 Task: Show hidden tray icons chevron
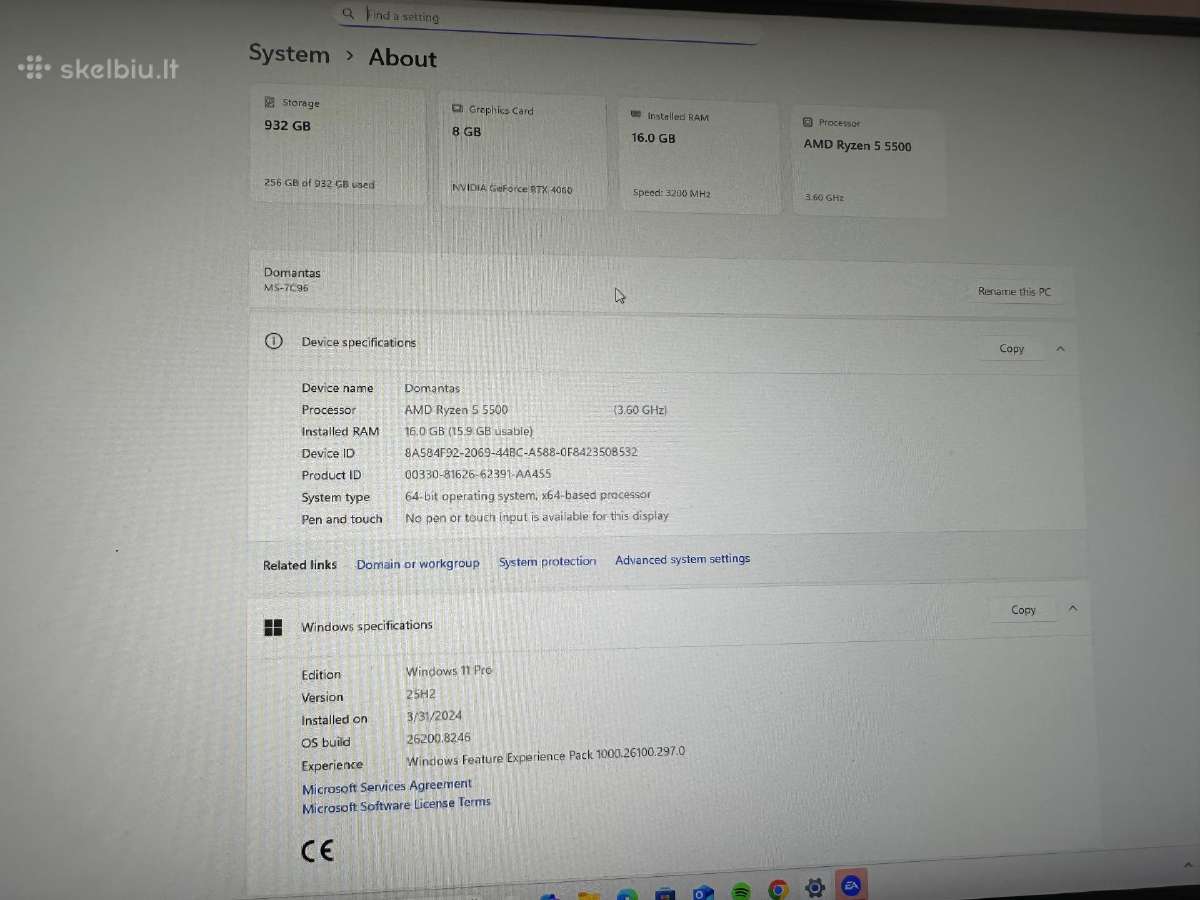[x=1189, y=867]
